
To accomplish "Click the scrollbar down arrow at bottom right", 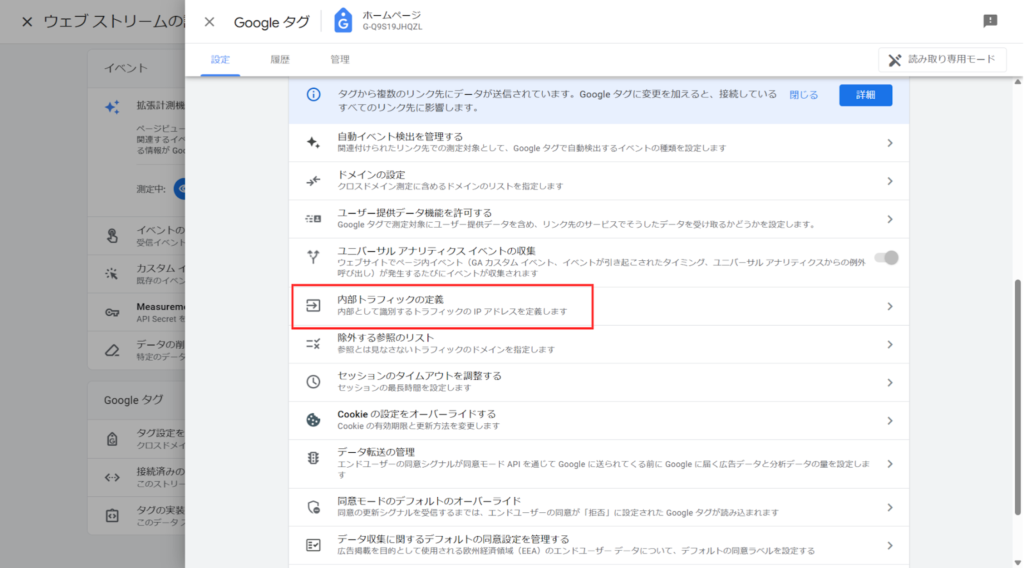I will [1017, 563].
